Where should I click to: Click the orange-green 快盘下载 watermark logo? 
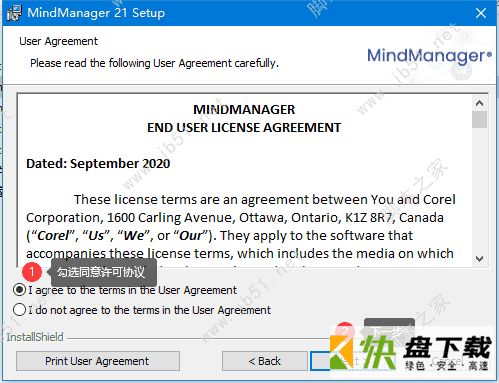coord(413,353)
